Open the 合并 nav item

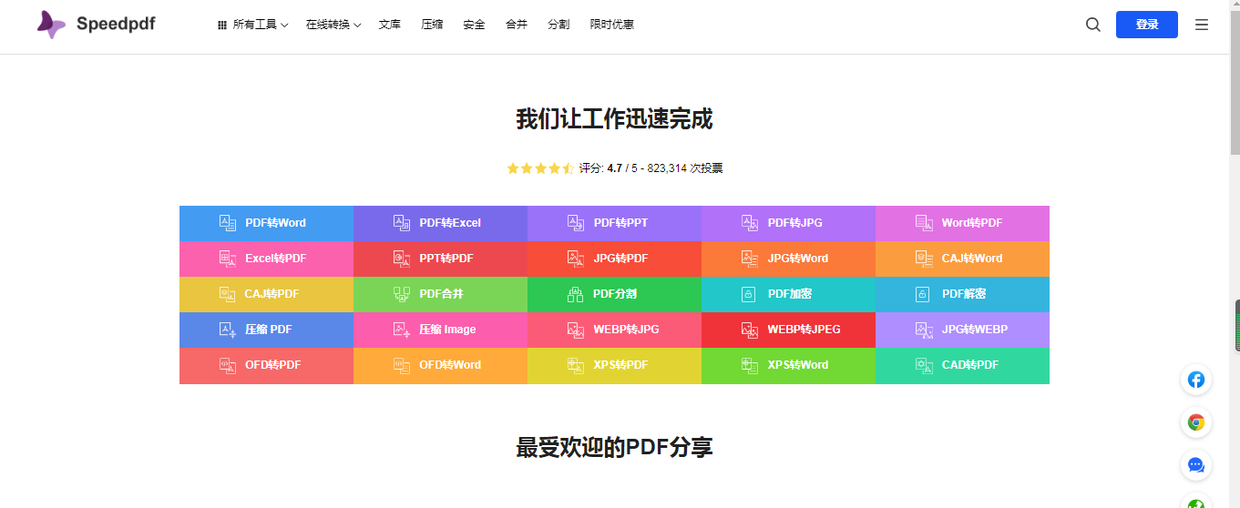pyautogui.click(x=516, y=24)
